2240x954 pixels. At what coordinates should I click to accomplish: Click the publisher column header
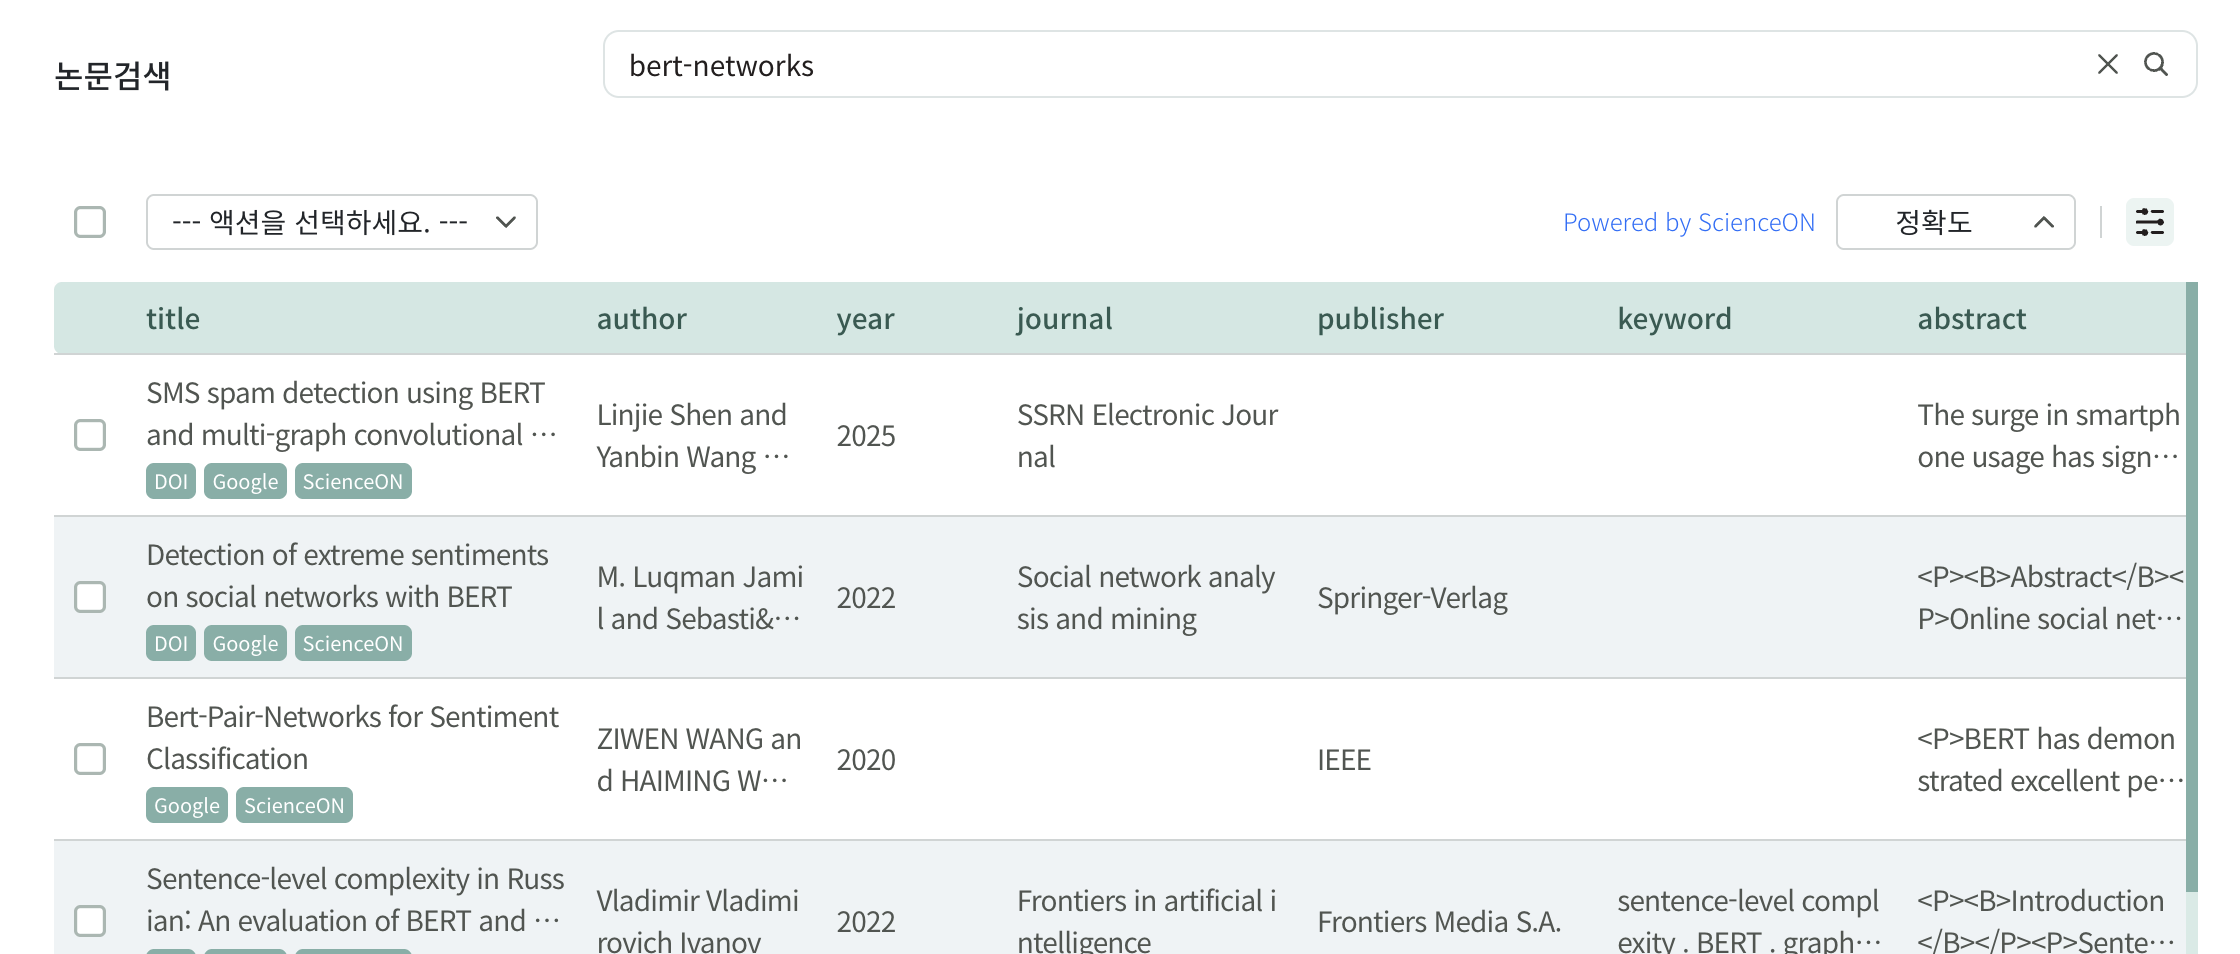tap(1381, 319)
